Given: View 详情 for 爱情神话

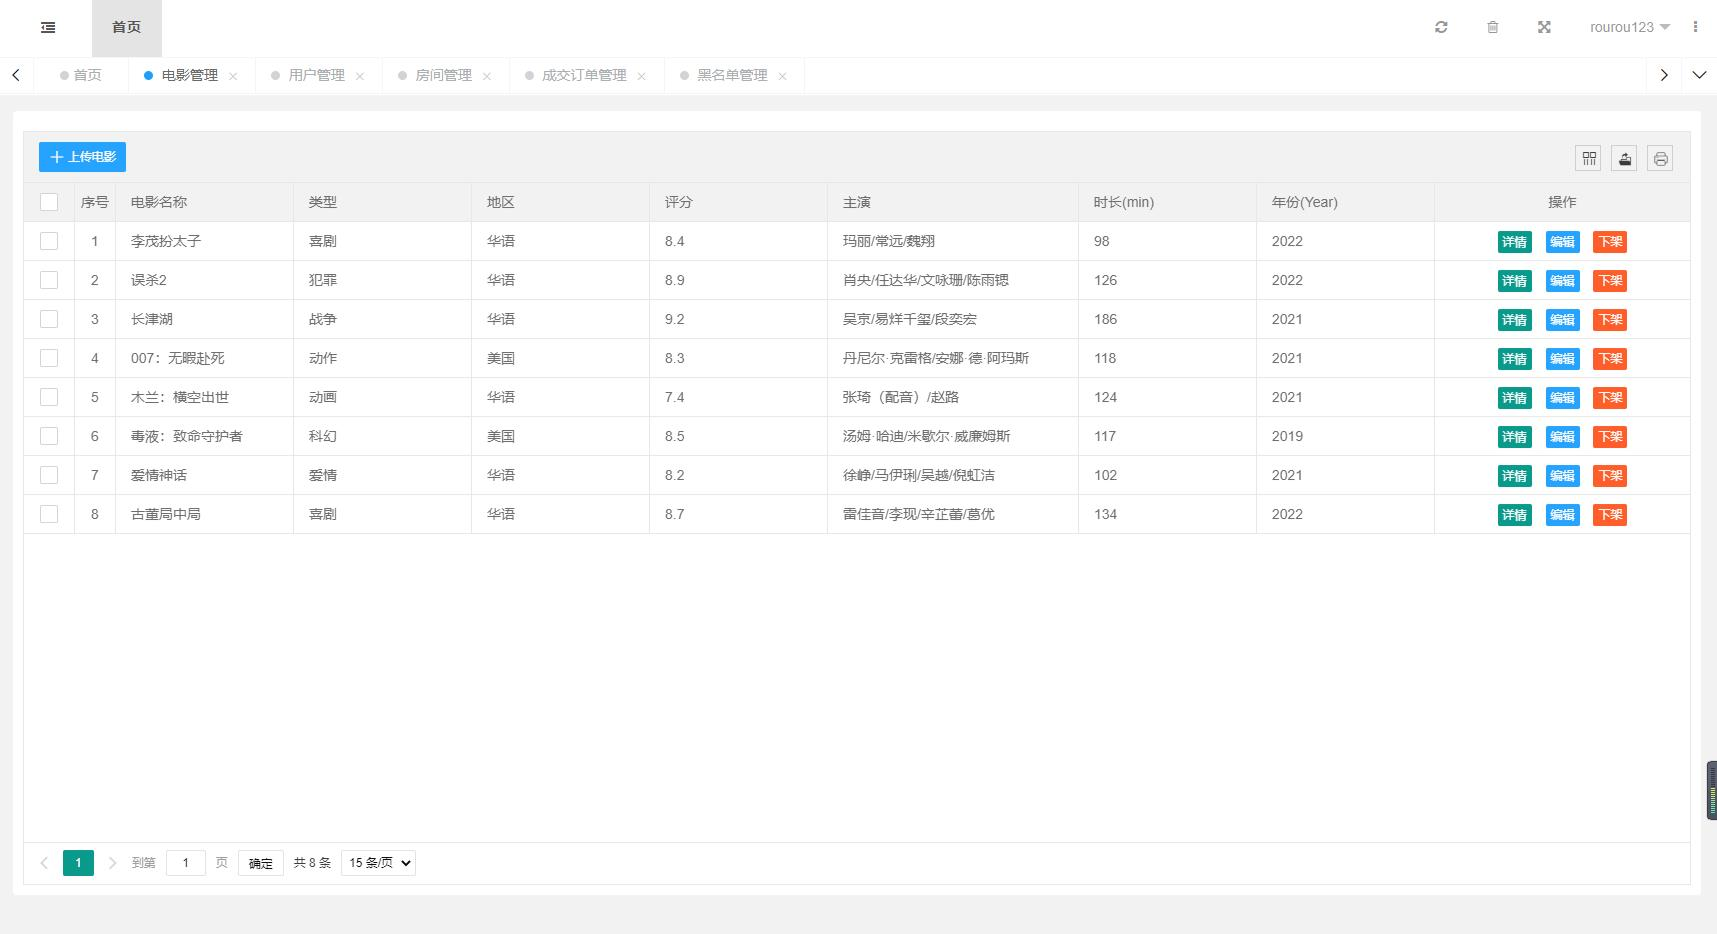Looking at the screenshot, I should (1514, 476).
